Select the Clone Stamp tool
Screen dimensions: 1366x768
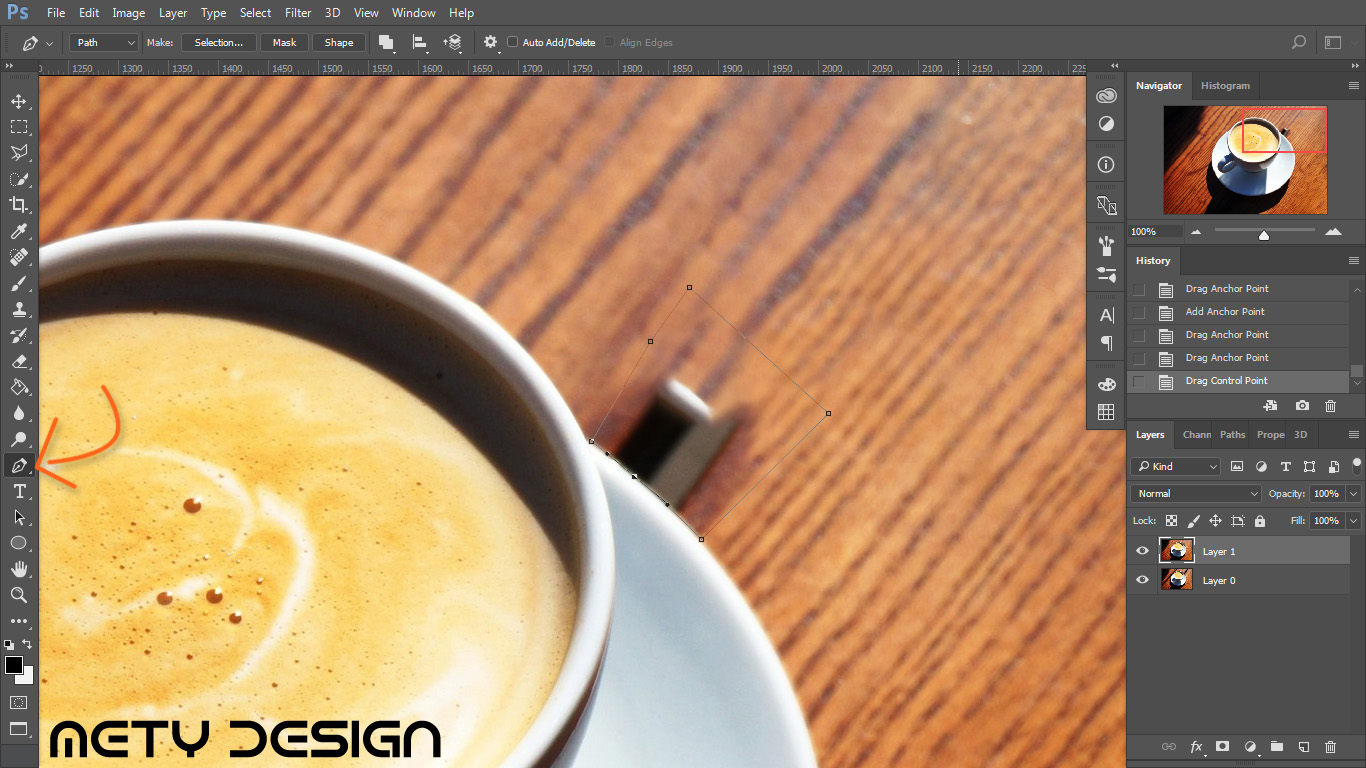(x=19, y=309)
